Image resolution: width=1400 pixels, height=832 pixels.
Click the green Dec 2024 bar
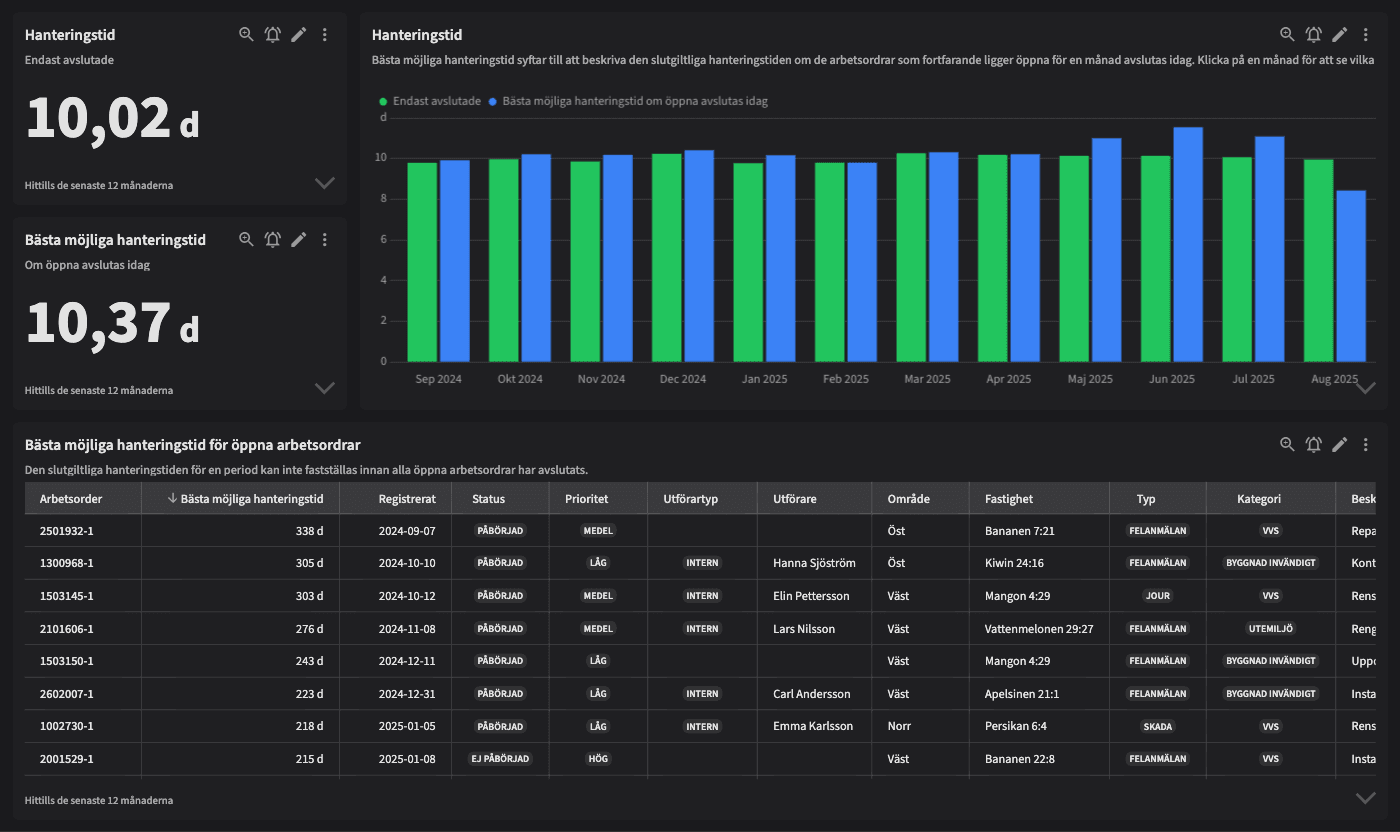coord(667,258)
